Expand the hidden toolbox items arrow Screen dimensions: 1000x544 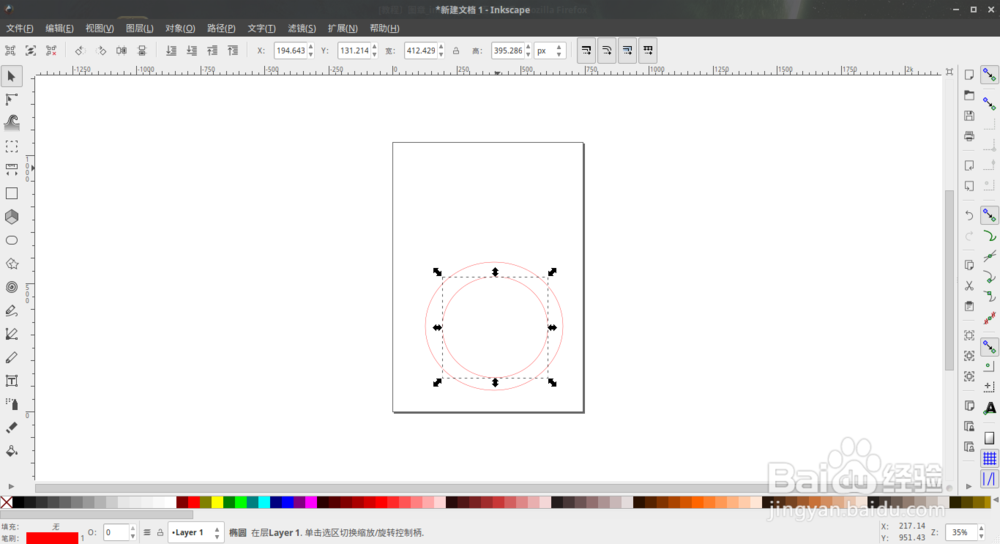(x=11, y=487)
